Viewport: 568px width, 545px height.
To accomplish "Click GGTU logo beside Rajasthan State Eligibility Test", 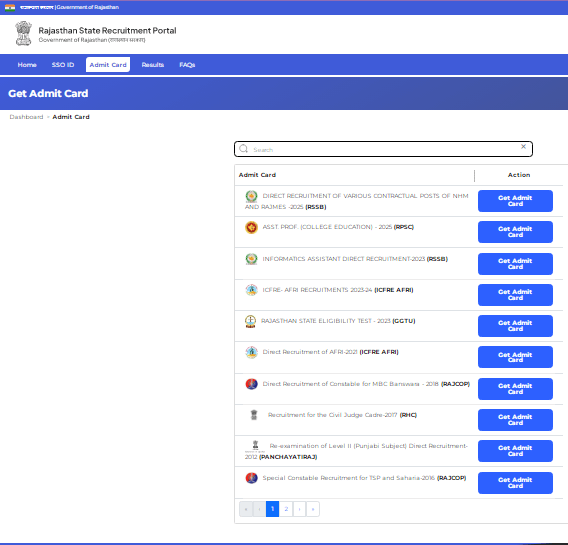I will click(250, 321).
